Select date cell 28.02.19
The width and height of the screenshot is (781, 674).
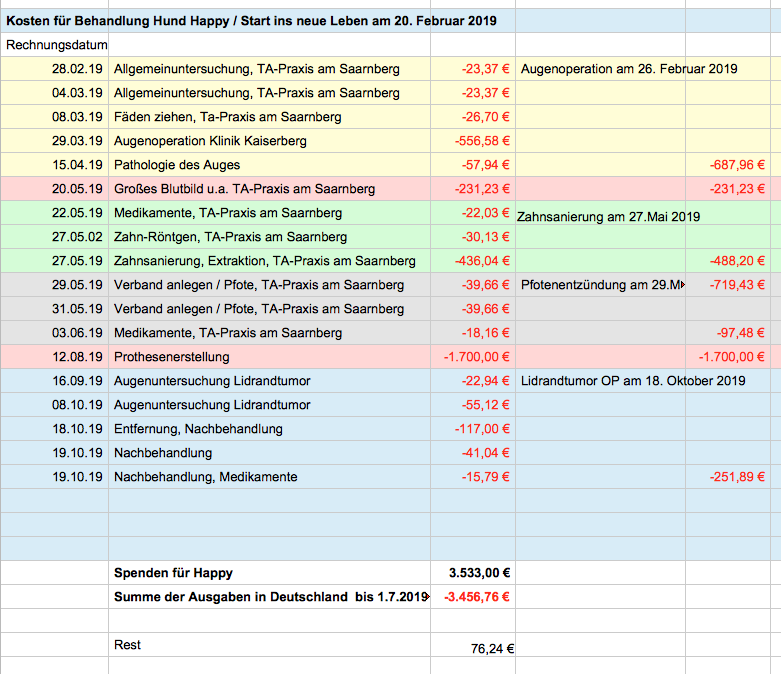click(x=55, y=69)
